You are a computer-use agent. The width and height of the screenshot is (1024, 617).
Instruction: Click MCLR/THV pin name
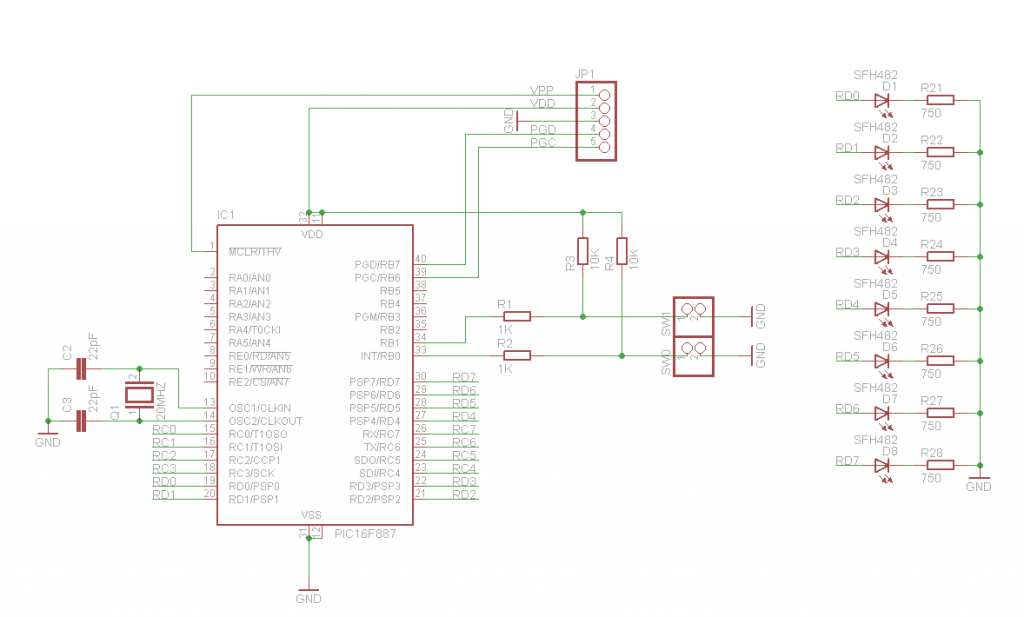pos(255,251)
